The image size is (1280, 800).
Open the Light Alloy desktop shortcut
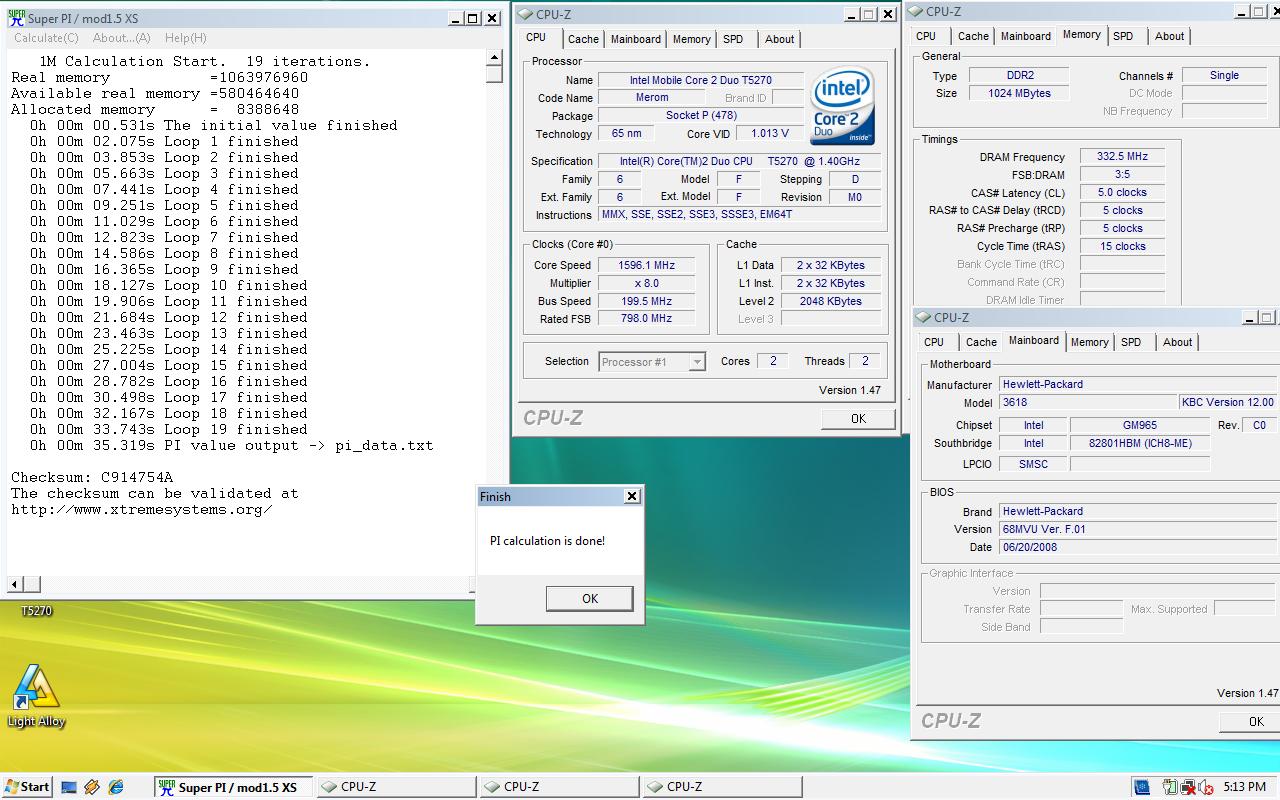point(35,695)
